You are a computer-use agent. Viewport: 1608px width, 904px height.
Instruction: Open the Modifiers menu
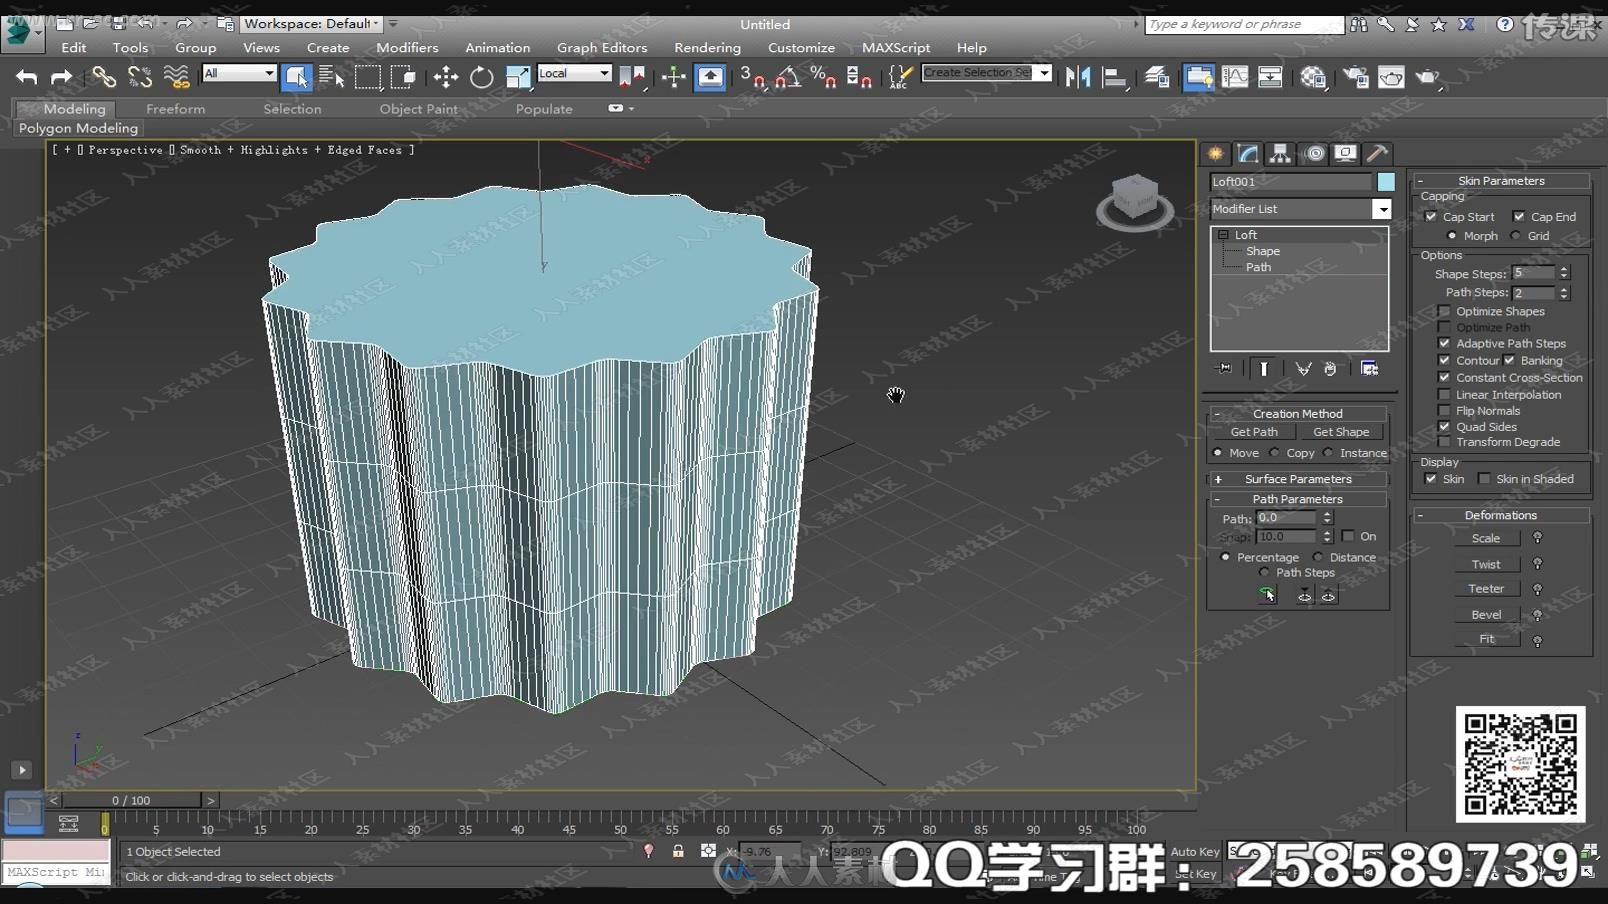pyautogui.click(x=407, y=48)
